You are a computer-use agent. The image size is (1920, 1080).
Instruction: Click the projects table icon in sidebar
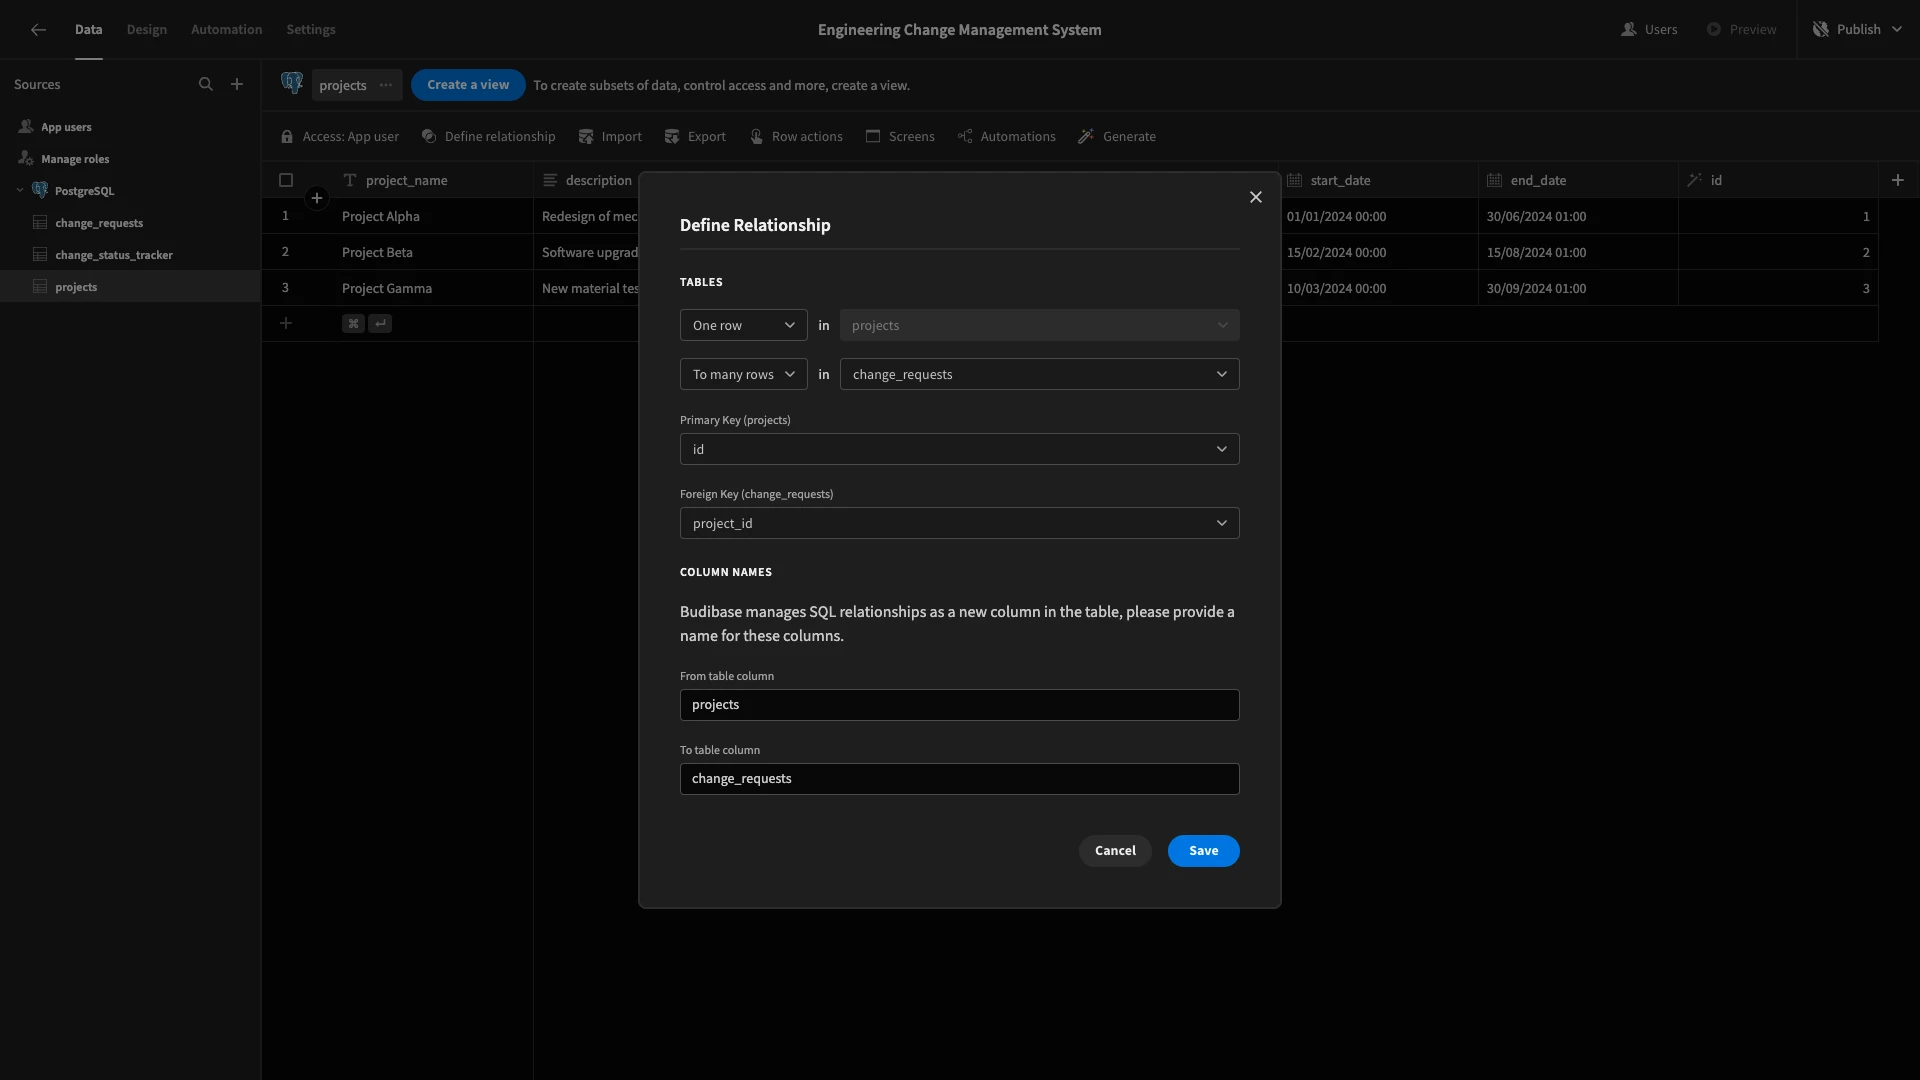tap(40, 287)
